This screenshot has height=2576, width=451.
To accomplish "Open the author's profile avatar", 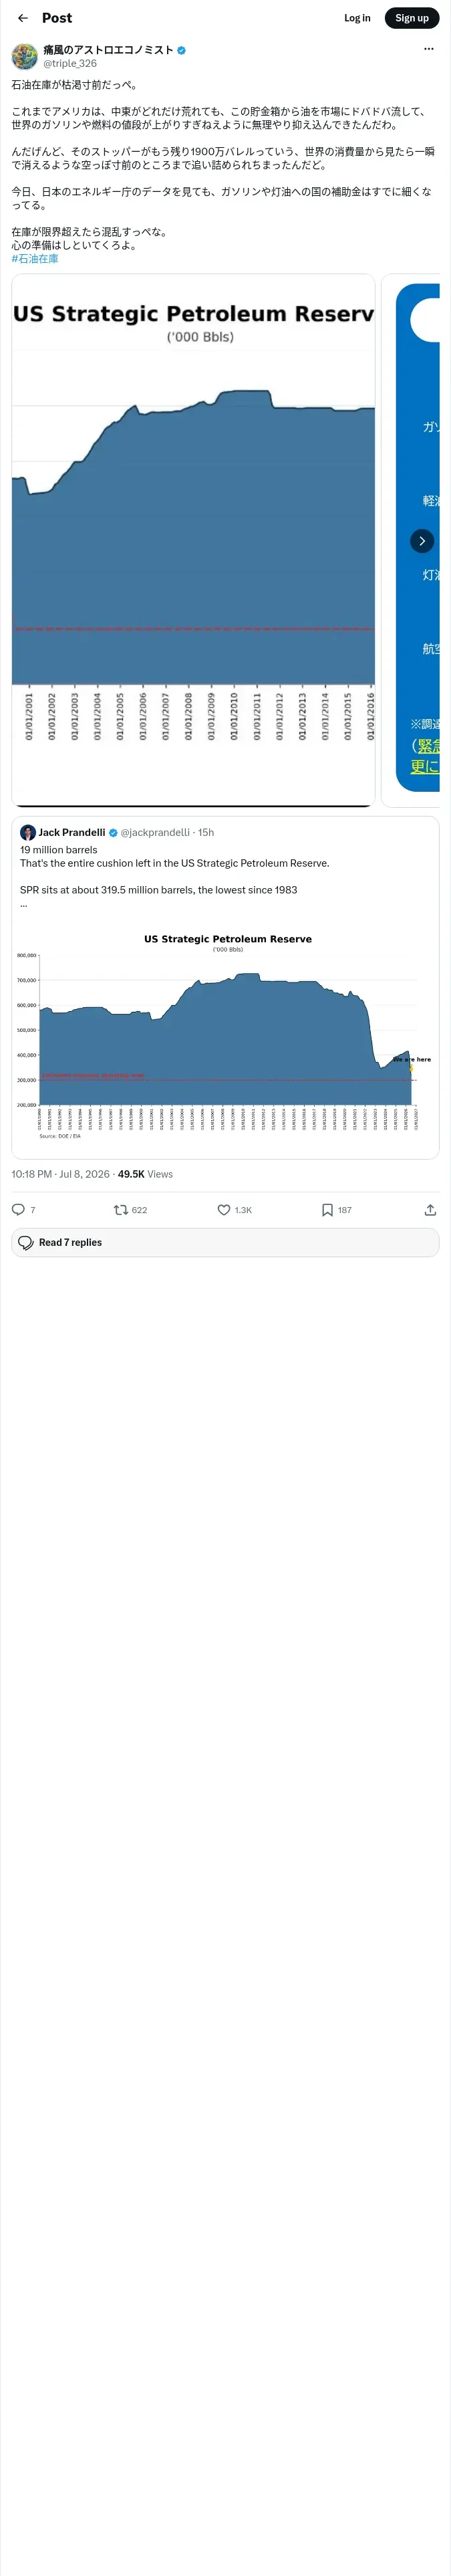I will tap(25, 56).
